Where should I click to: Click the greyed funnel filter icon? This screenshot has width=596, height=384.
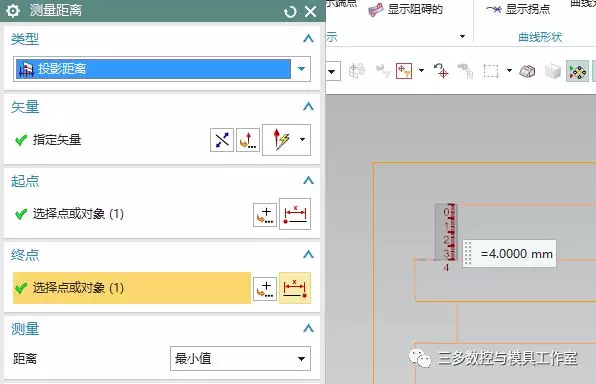tap(383, 71)
